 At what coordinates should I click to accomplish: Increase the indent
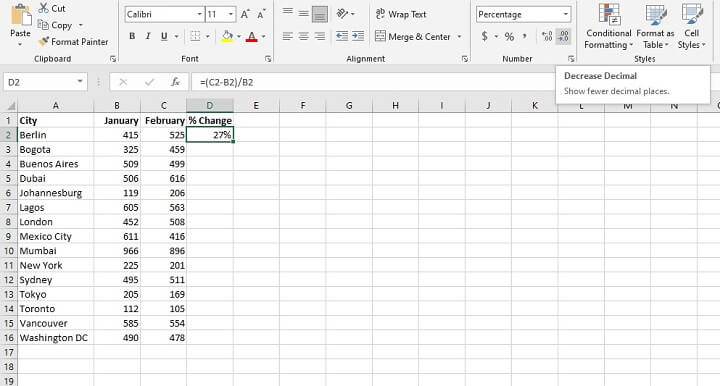358,36
